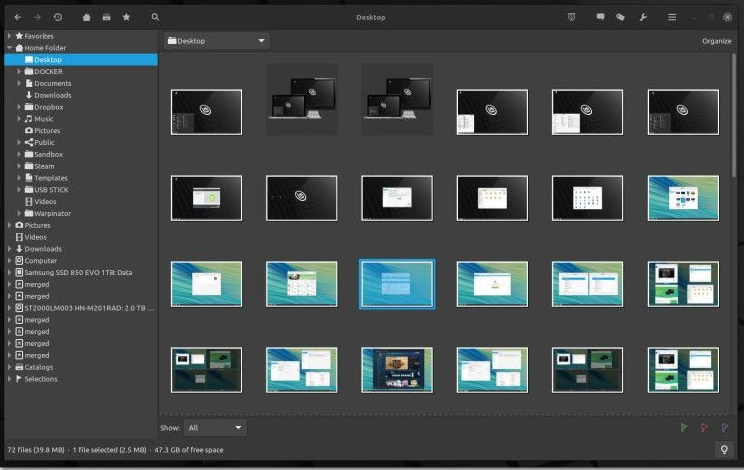Open the tags icon in header
This screenshot has height=470, width=744.
(620, 17)
